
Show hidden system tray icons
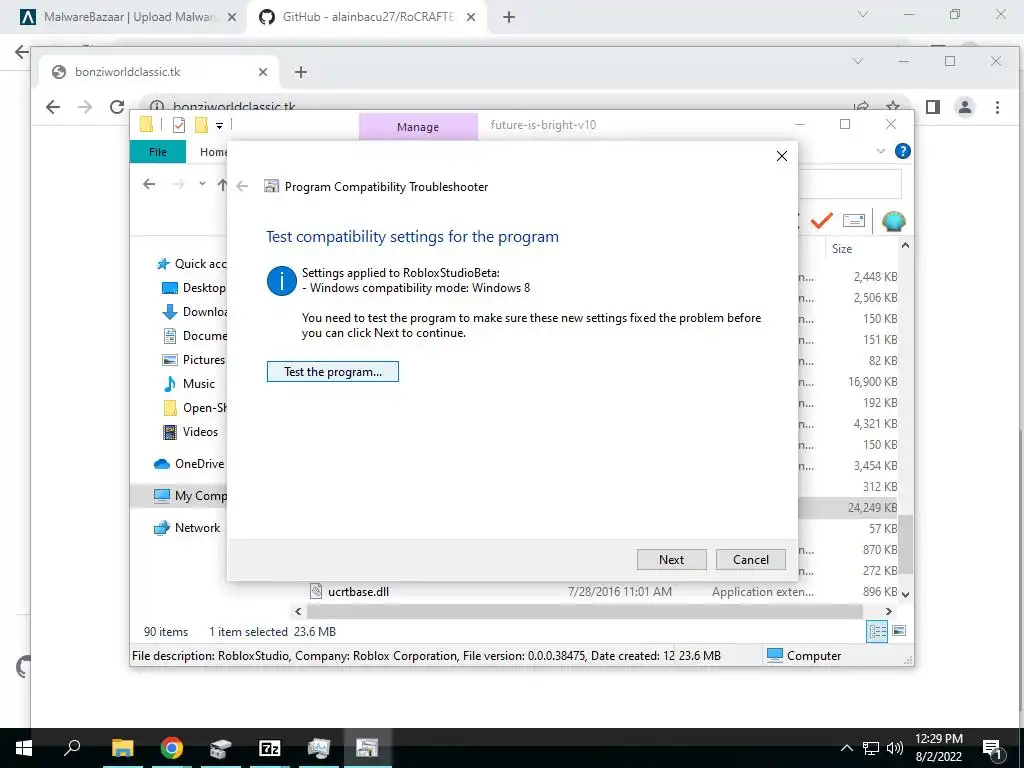[846, 748]
